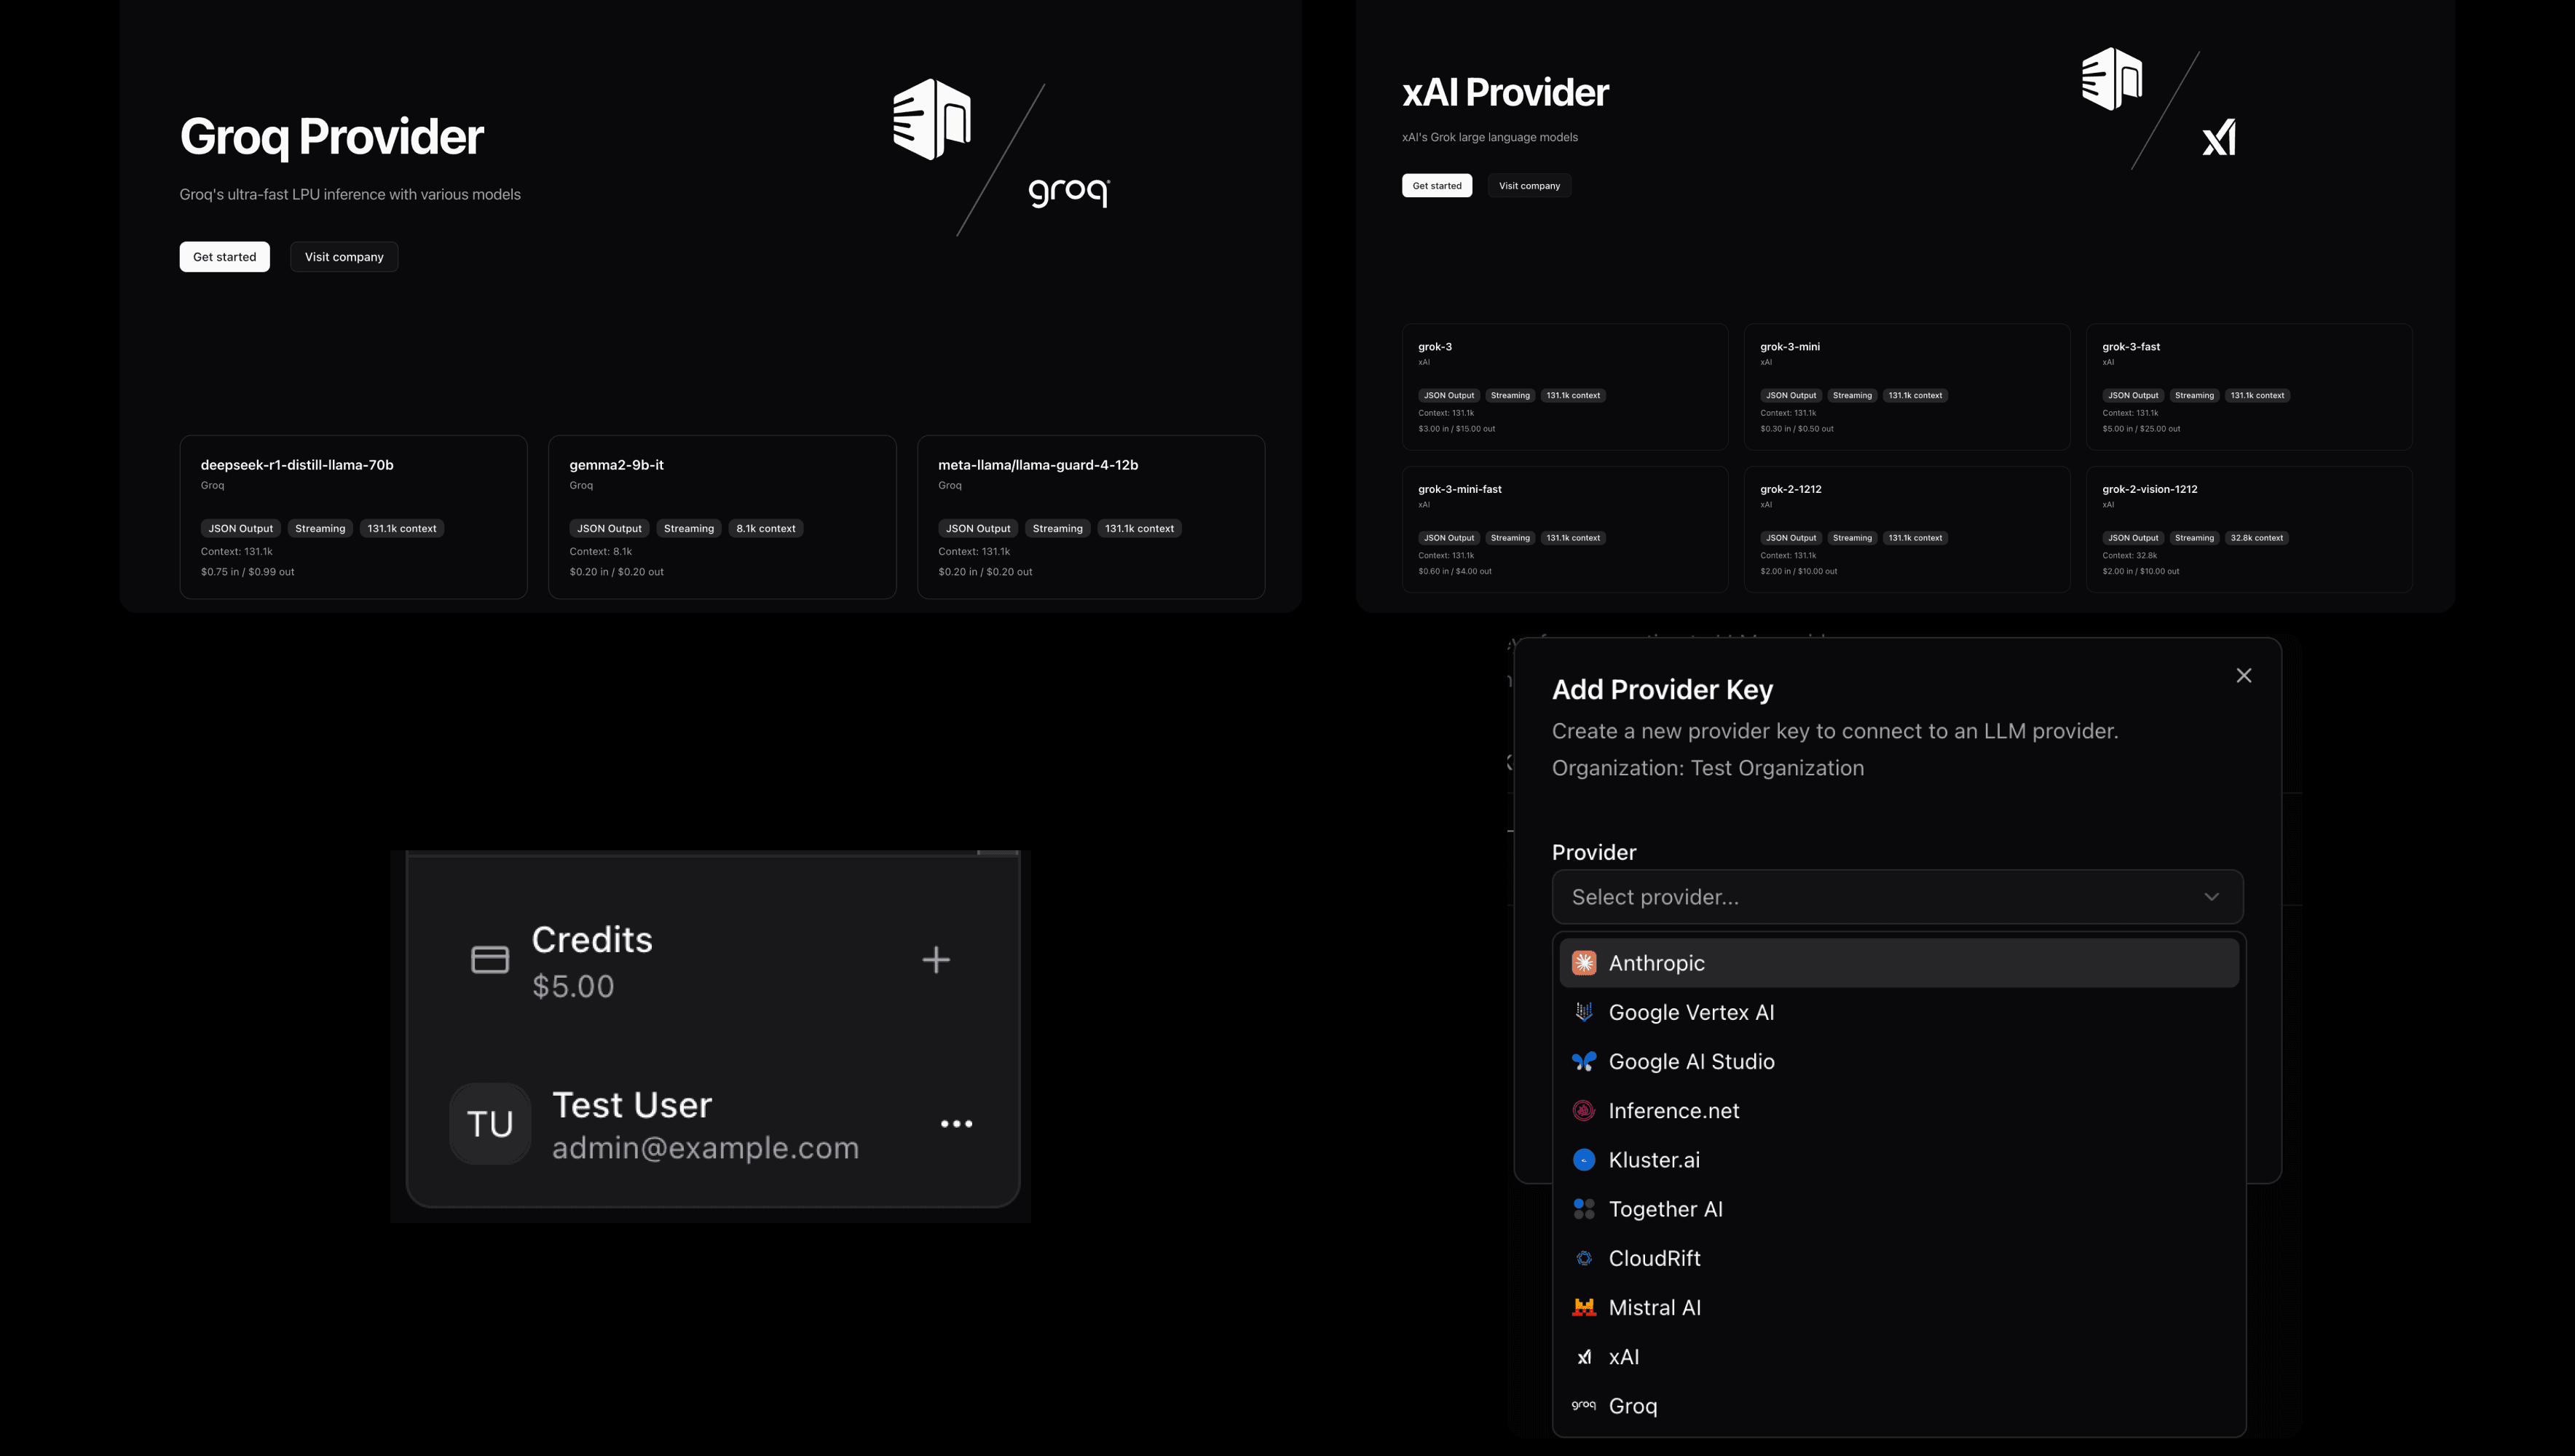Screen dimensions: 2575x1456
Task: Select the Anthropic provider icon
Action: coord(1584,962)
